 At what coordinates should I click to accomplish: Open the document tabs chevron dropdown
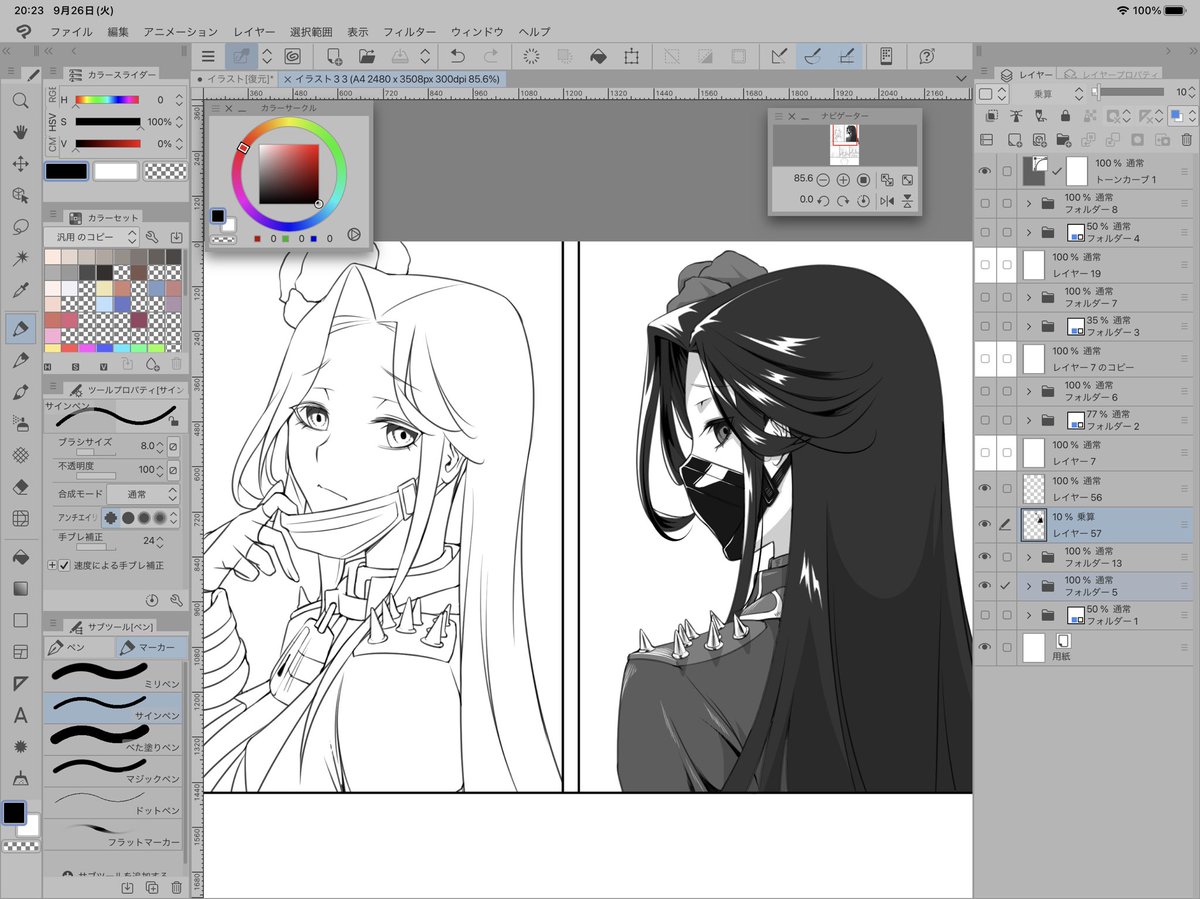pyautogui.click(x=962, y=78)
